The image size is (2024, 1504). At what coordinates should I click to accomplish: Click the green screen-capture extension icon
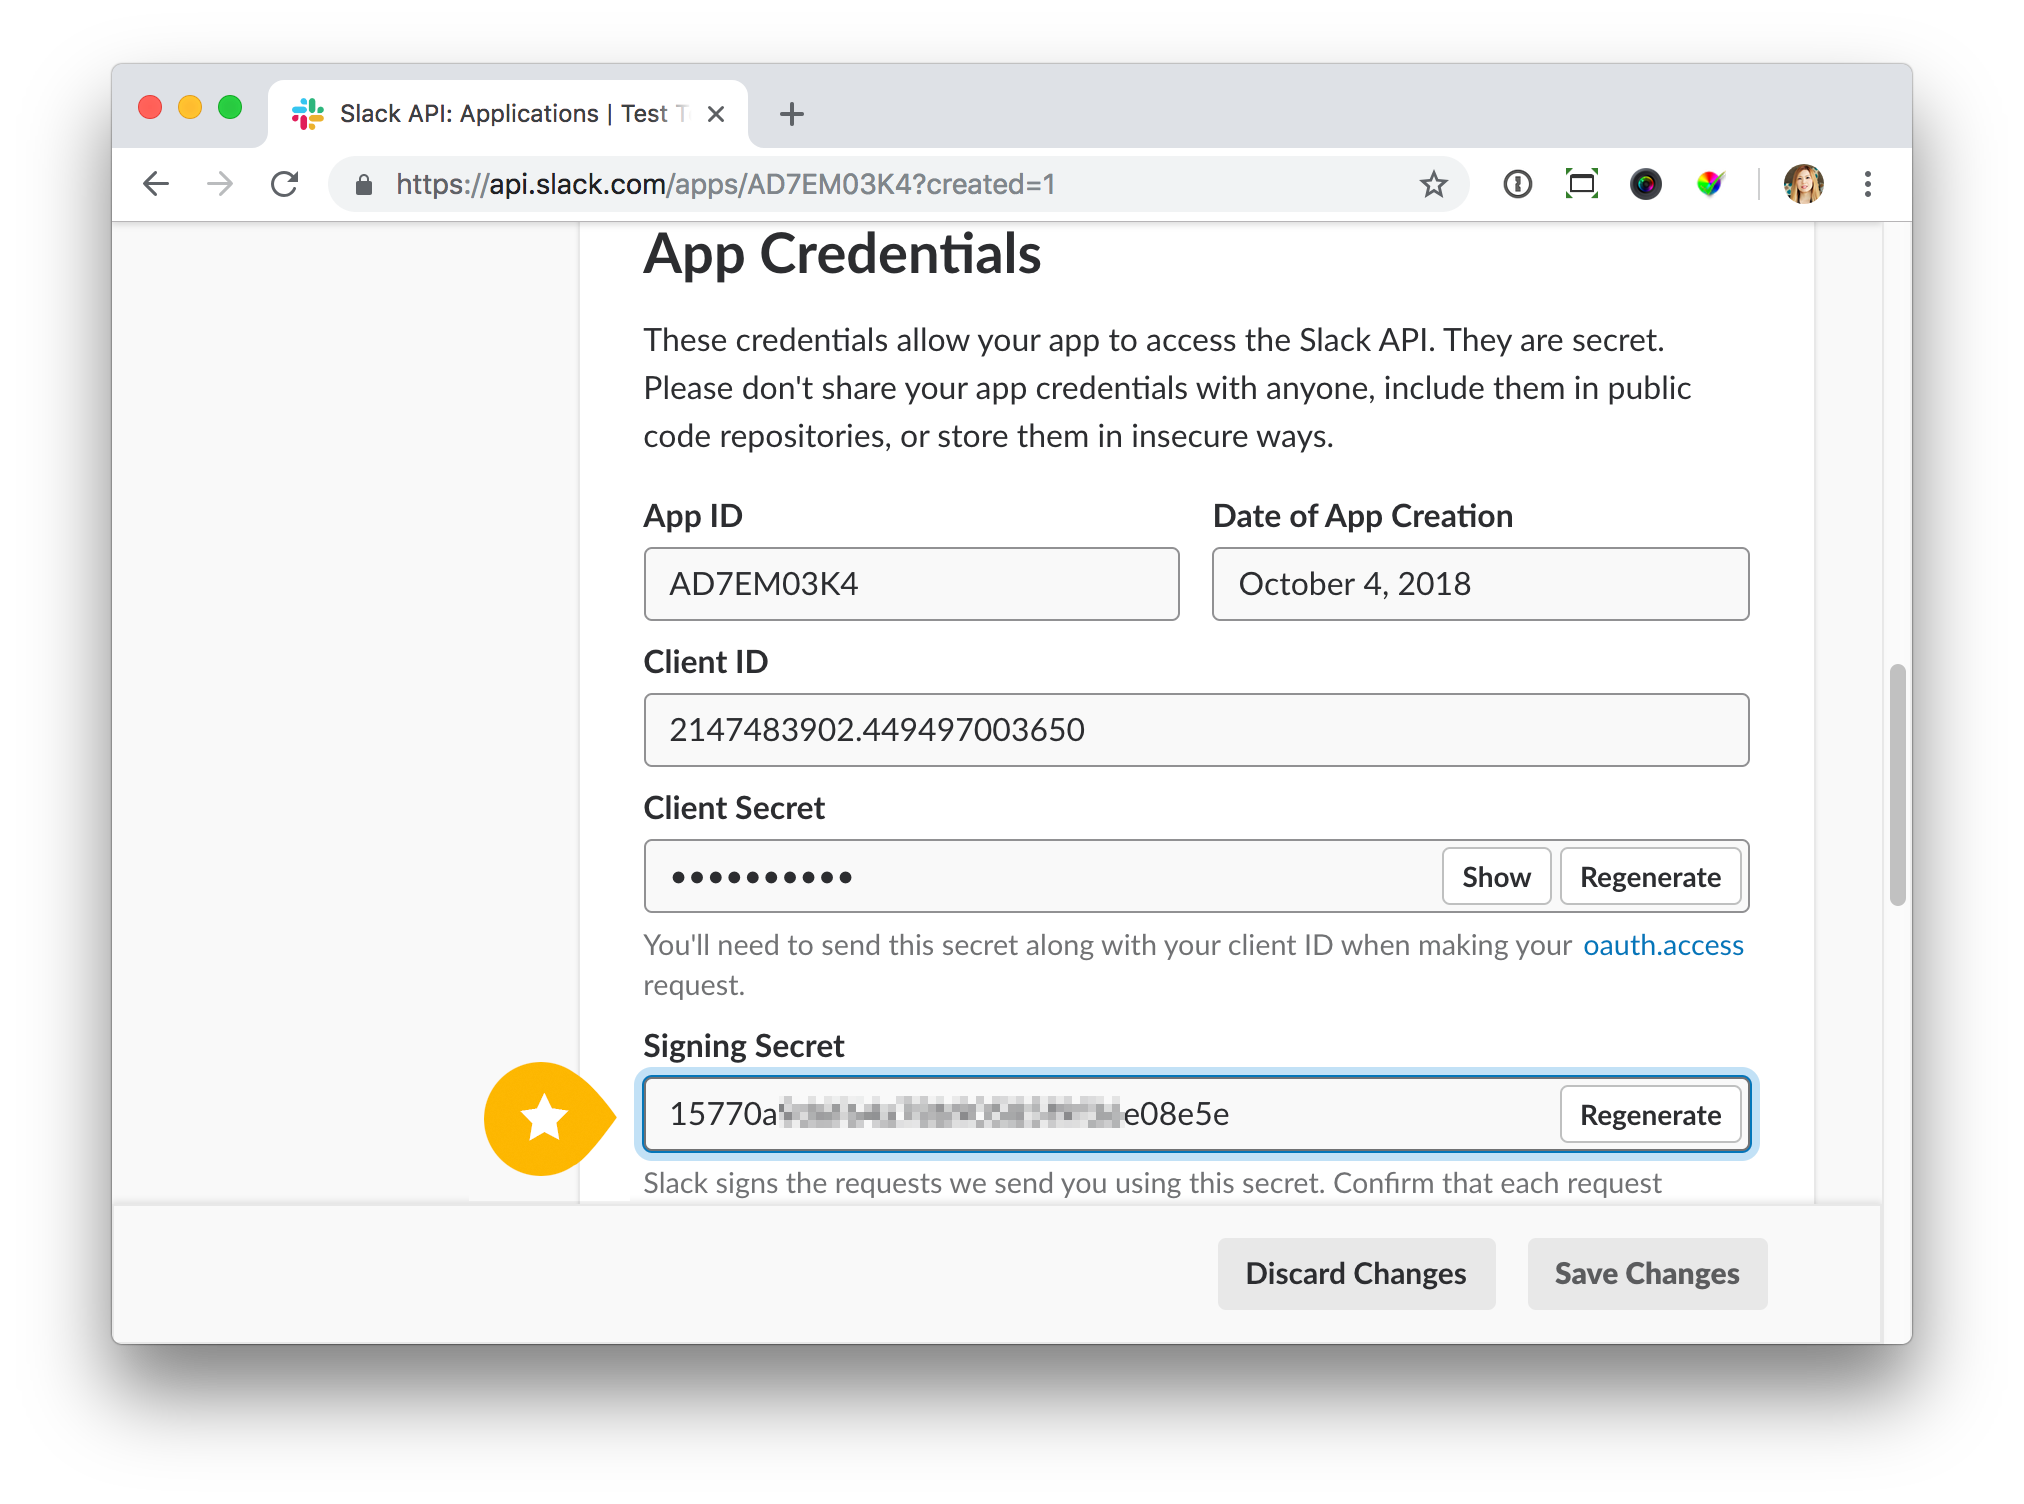1580,184
